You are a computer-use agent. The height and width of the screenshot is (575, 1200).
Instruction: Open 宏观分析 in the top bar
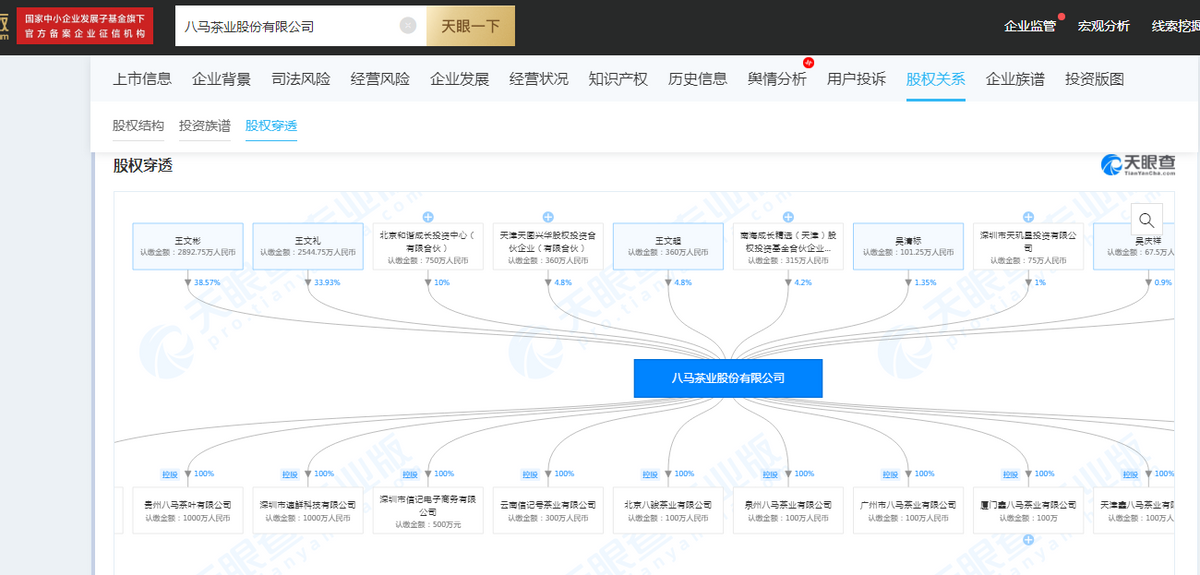tap(1104, 26)
